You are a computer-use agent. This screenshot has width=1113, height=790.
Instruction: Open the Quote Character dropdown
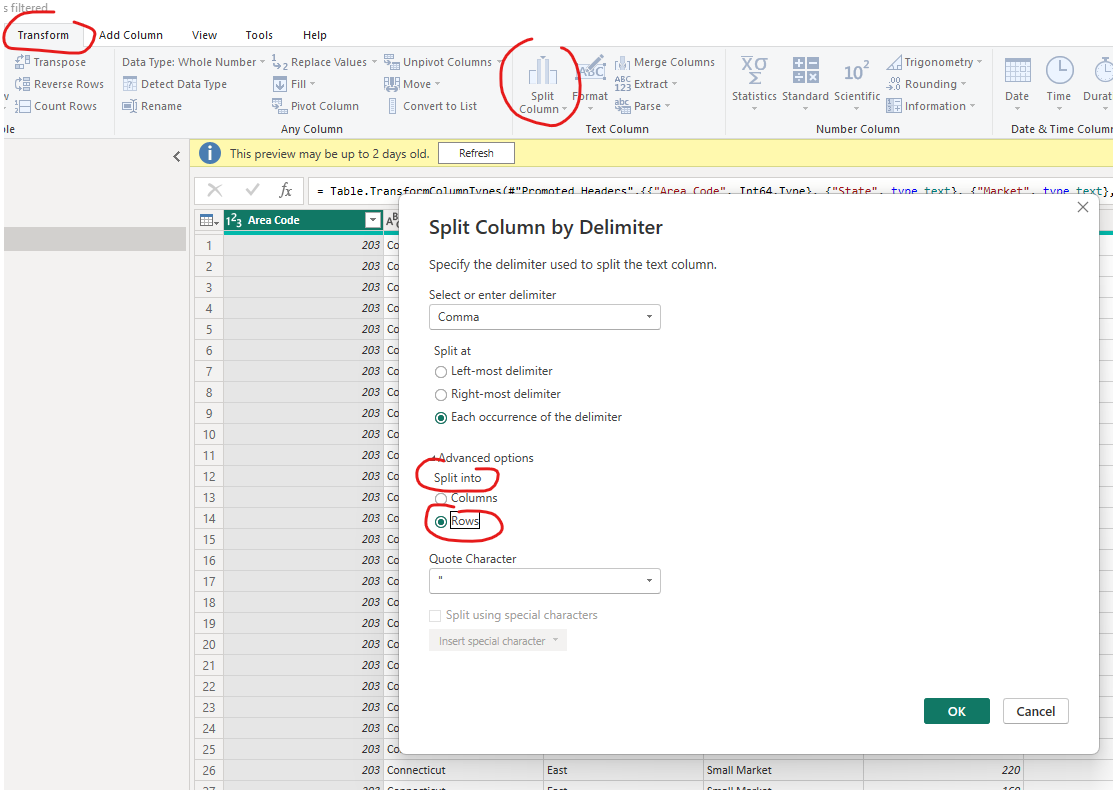click(544, 581)
